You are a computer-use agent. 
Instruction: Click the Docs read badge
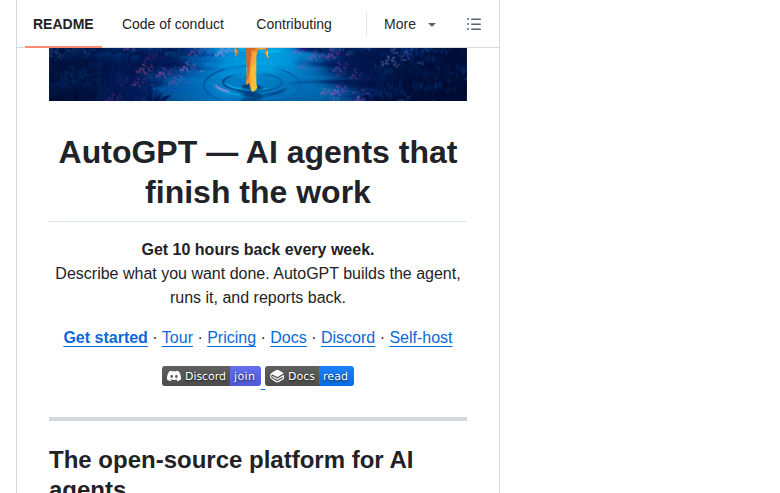309,376
